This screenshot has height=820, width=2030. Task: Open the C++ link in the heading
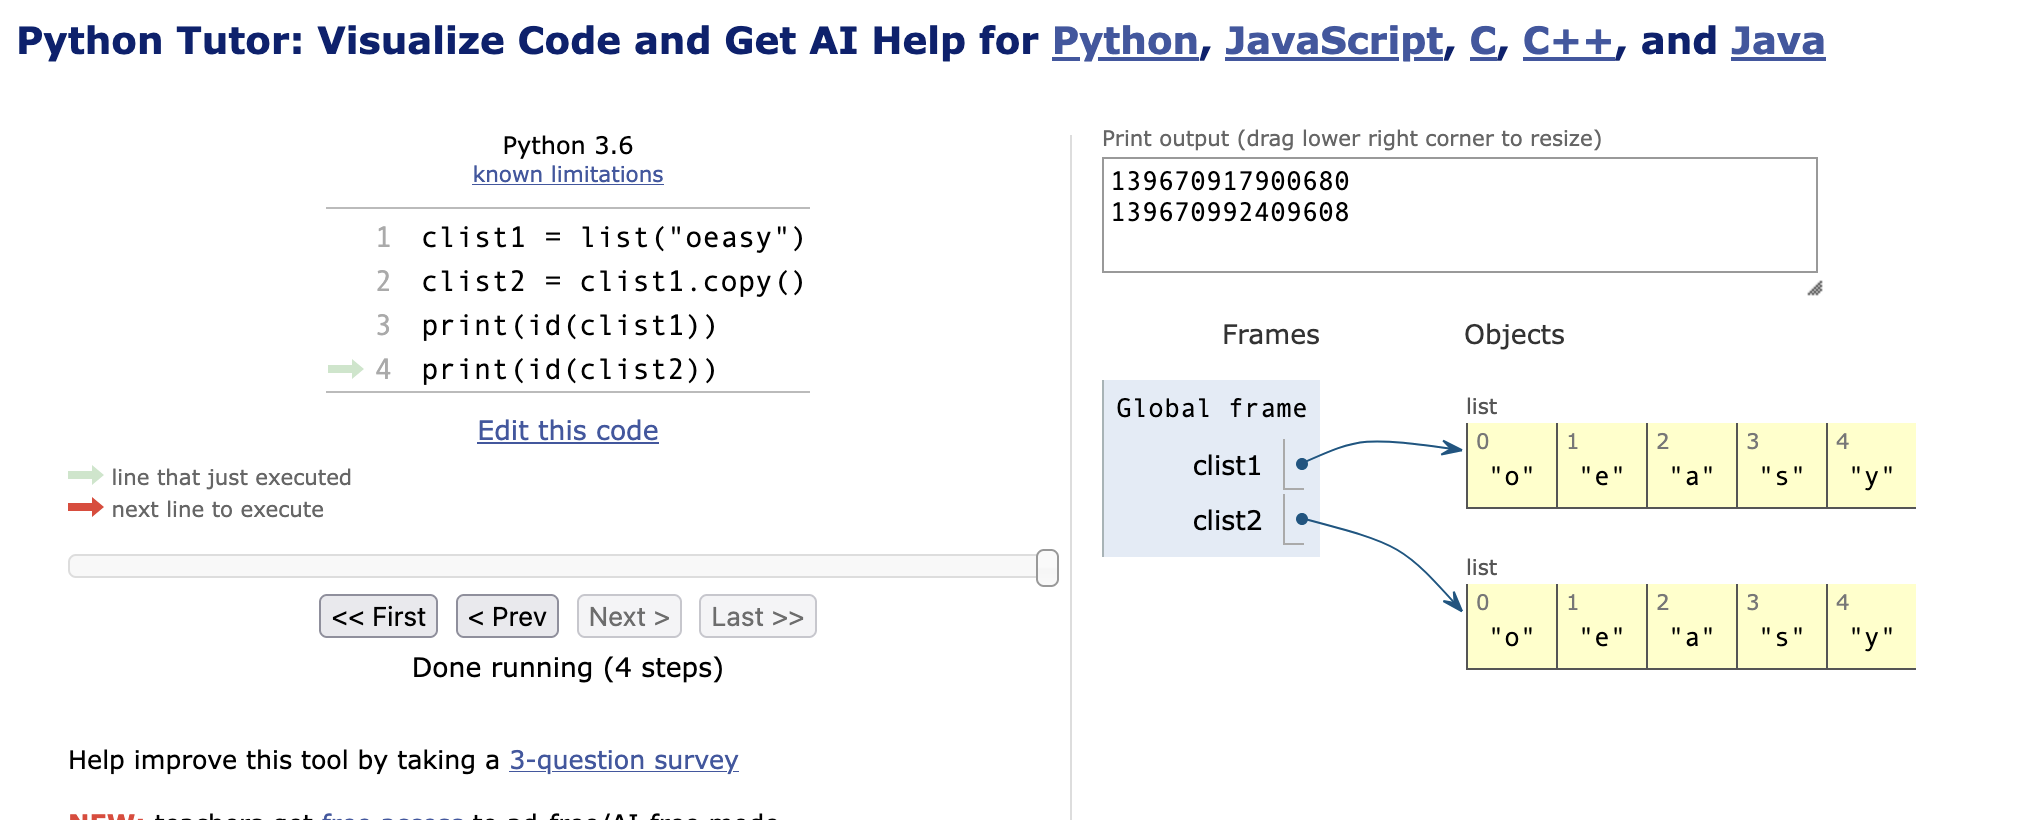(x=1568, y=41)
